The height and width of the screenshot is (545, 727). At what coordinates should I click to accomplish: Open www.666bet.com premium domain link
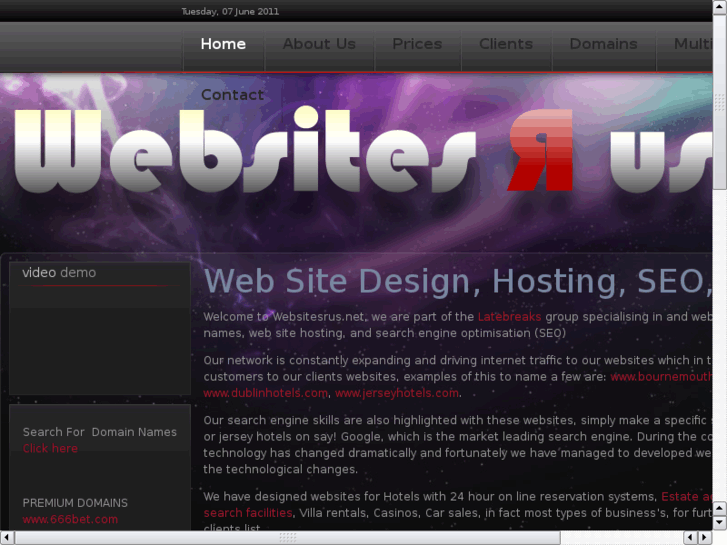(x=70, y=519)
